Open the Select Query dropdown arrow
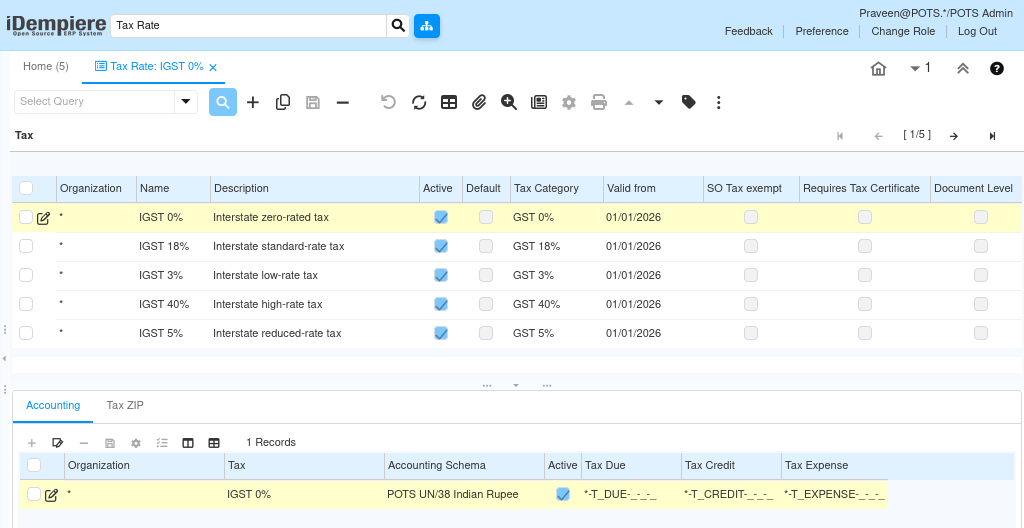 [x=186, y=101]
